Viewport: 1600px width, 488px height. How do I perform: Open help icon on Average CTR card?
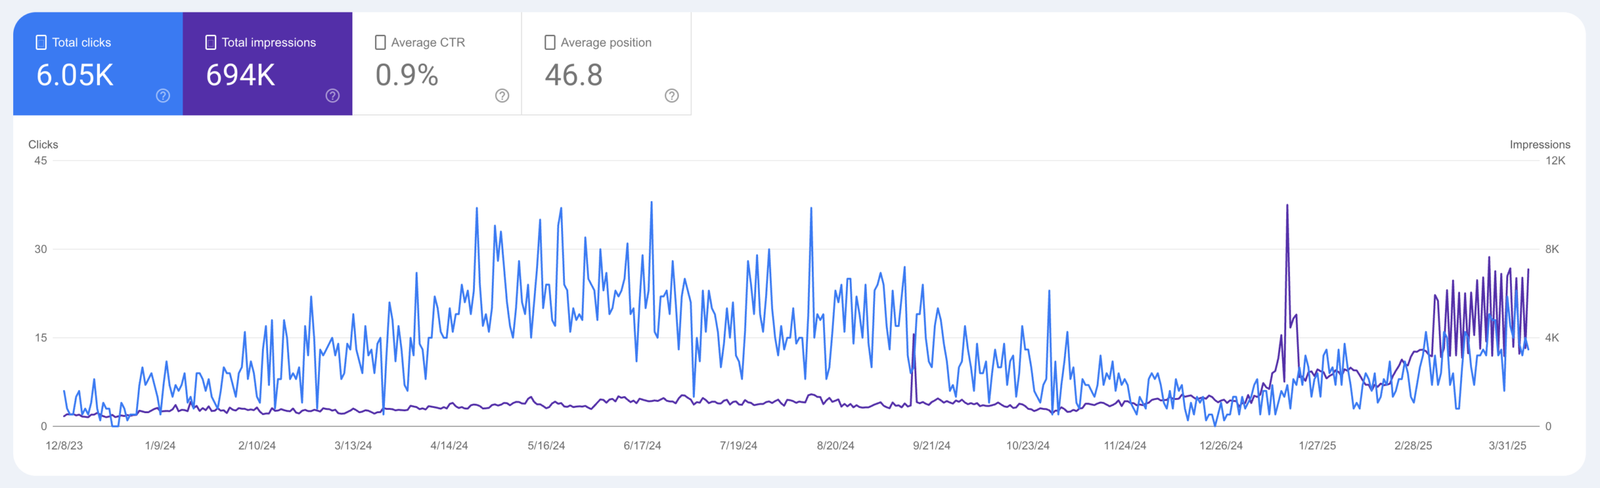tap(502, 96)
